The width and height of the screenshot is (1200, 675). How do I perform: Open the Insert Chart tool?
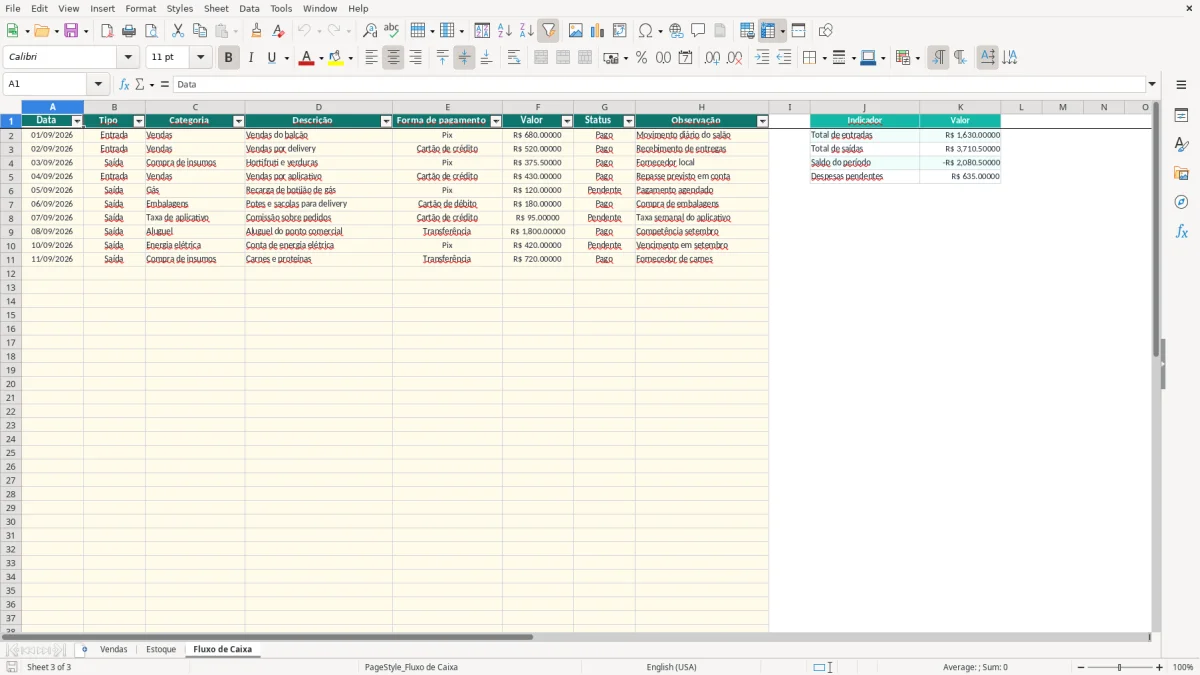(597, 31)
